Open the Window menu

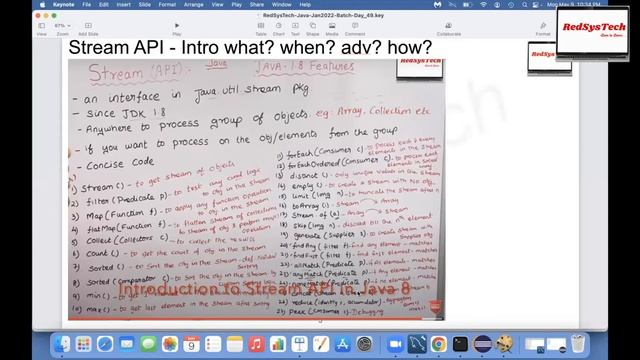281,4
